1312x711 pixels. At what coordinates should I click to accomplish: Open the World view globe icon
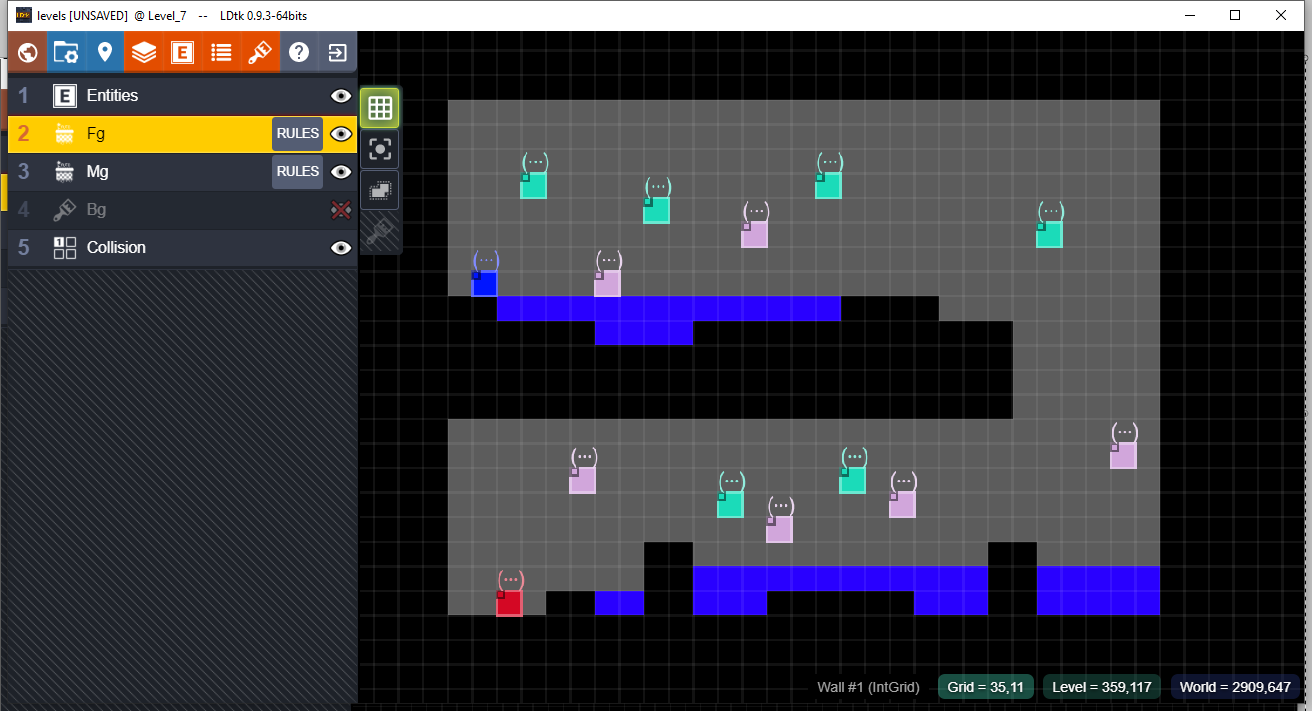(x=28, y=52)
